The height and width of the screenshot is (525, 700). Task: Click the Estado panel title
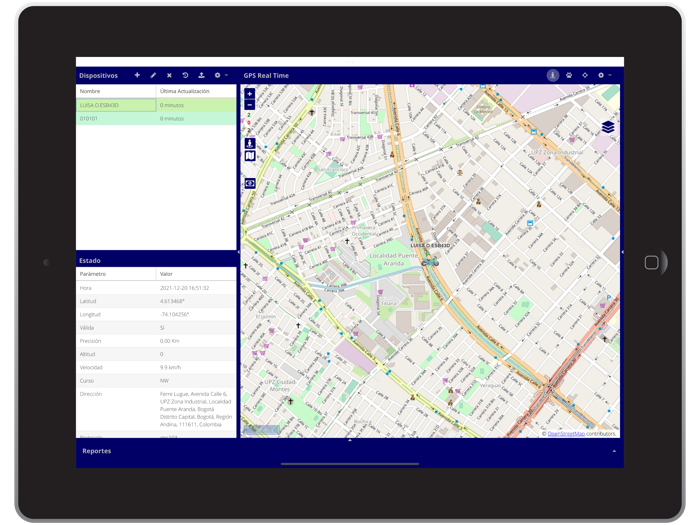click(x=90, y=260)
